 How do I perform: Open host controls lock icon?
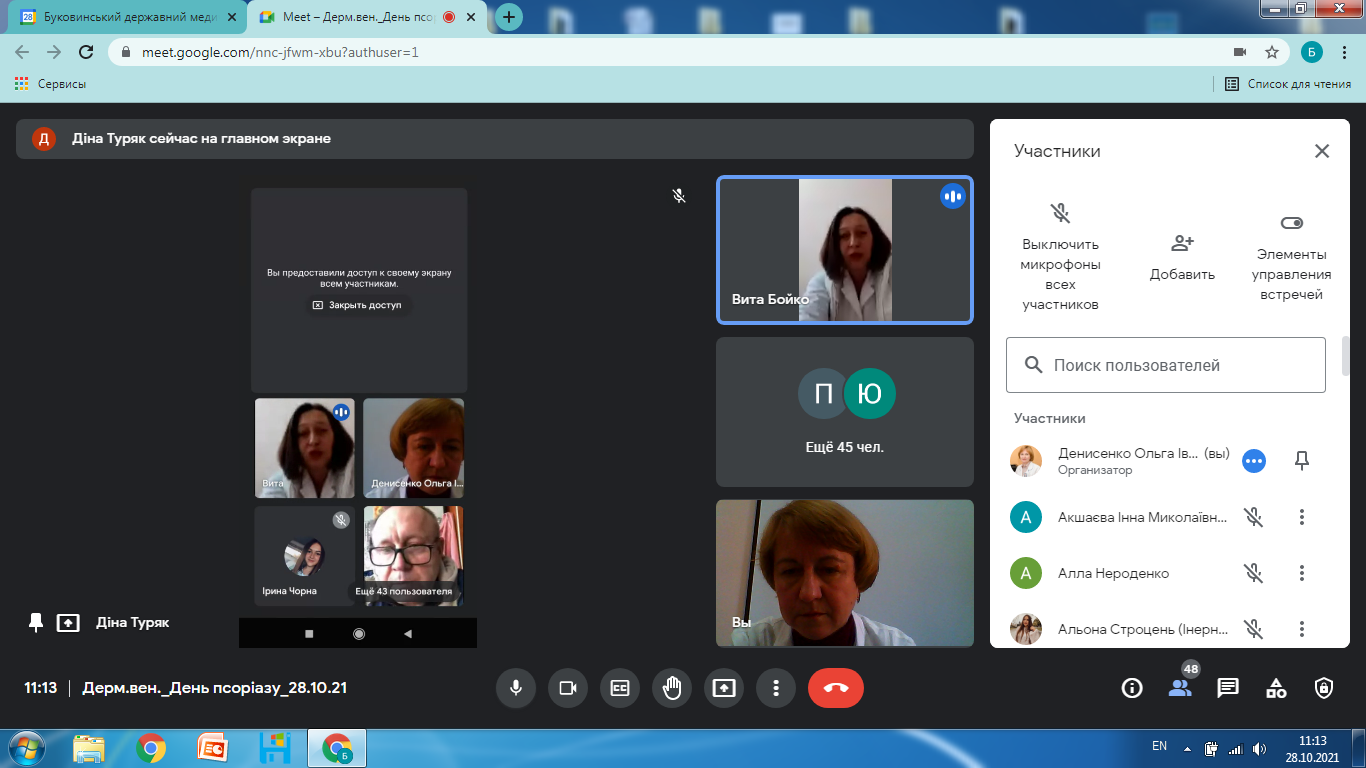tap(1324, 688)
